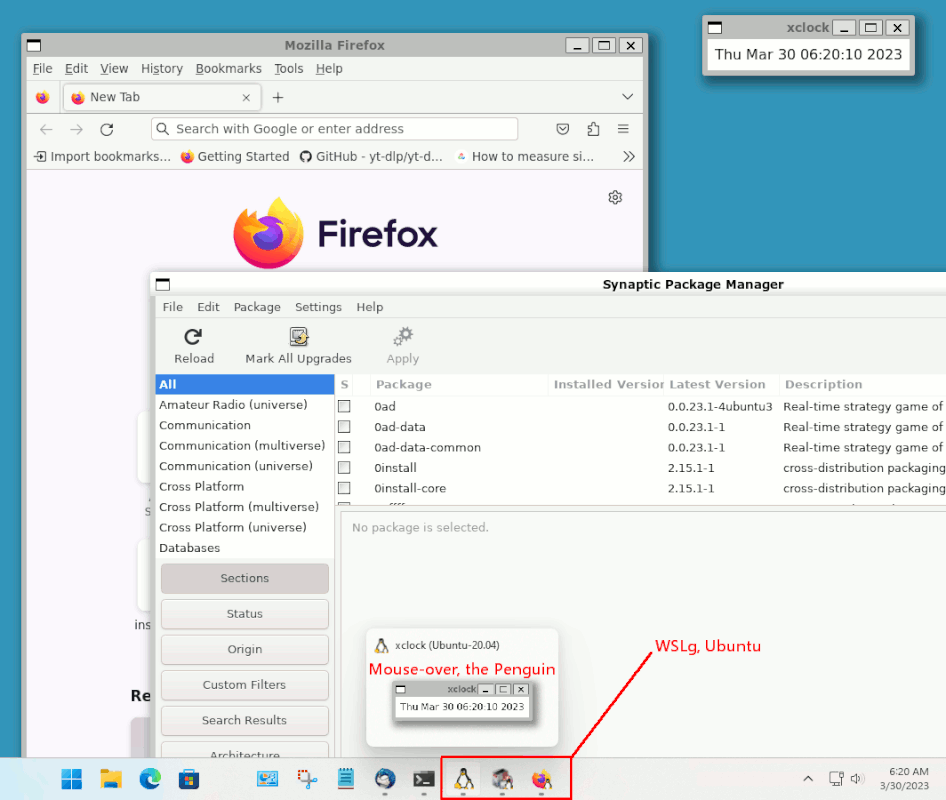Click the xclock preview thumbnail

point(462,703)
